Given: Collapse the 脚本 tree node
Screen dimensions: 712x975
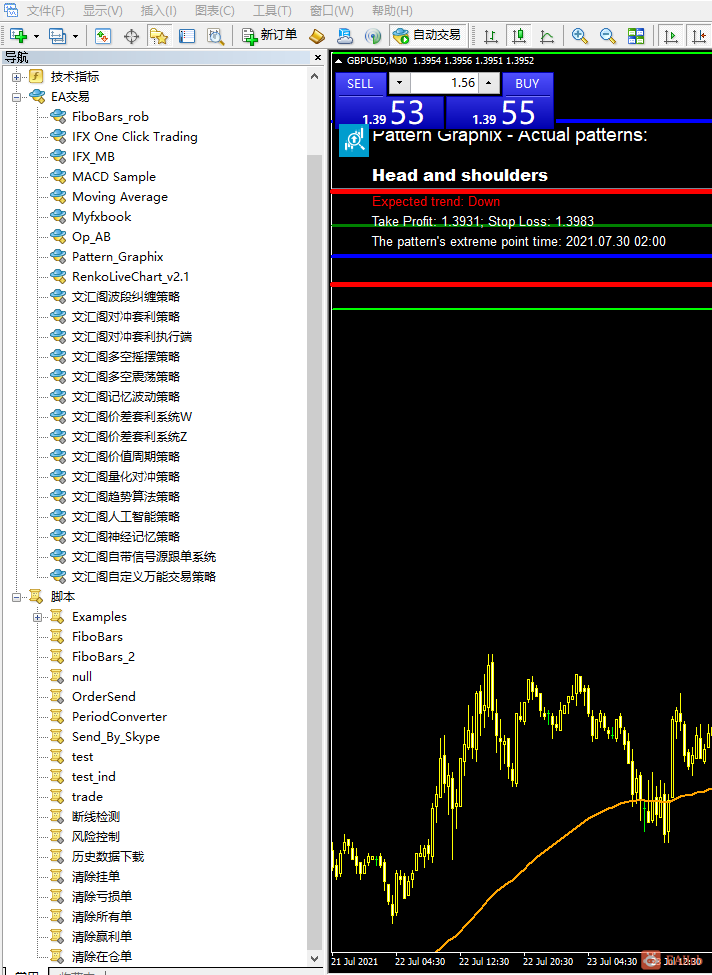Looking at the screenshot, I should [17, 597].
